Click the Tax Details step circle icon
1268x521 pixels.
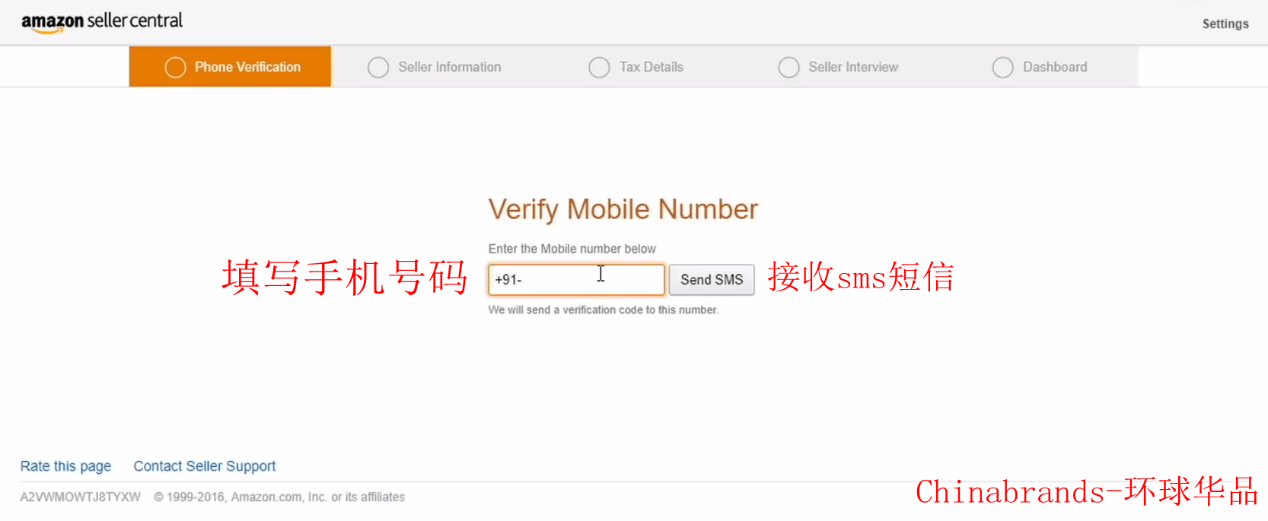click(599, 67)
